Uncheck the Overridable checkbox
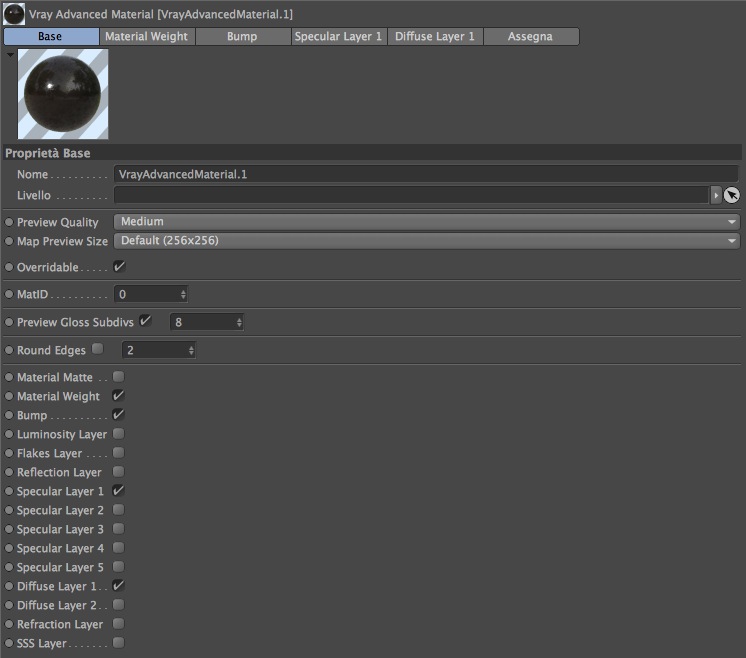Screen dimensions: 746x658 point(119,266)
